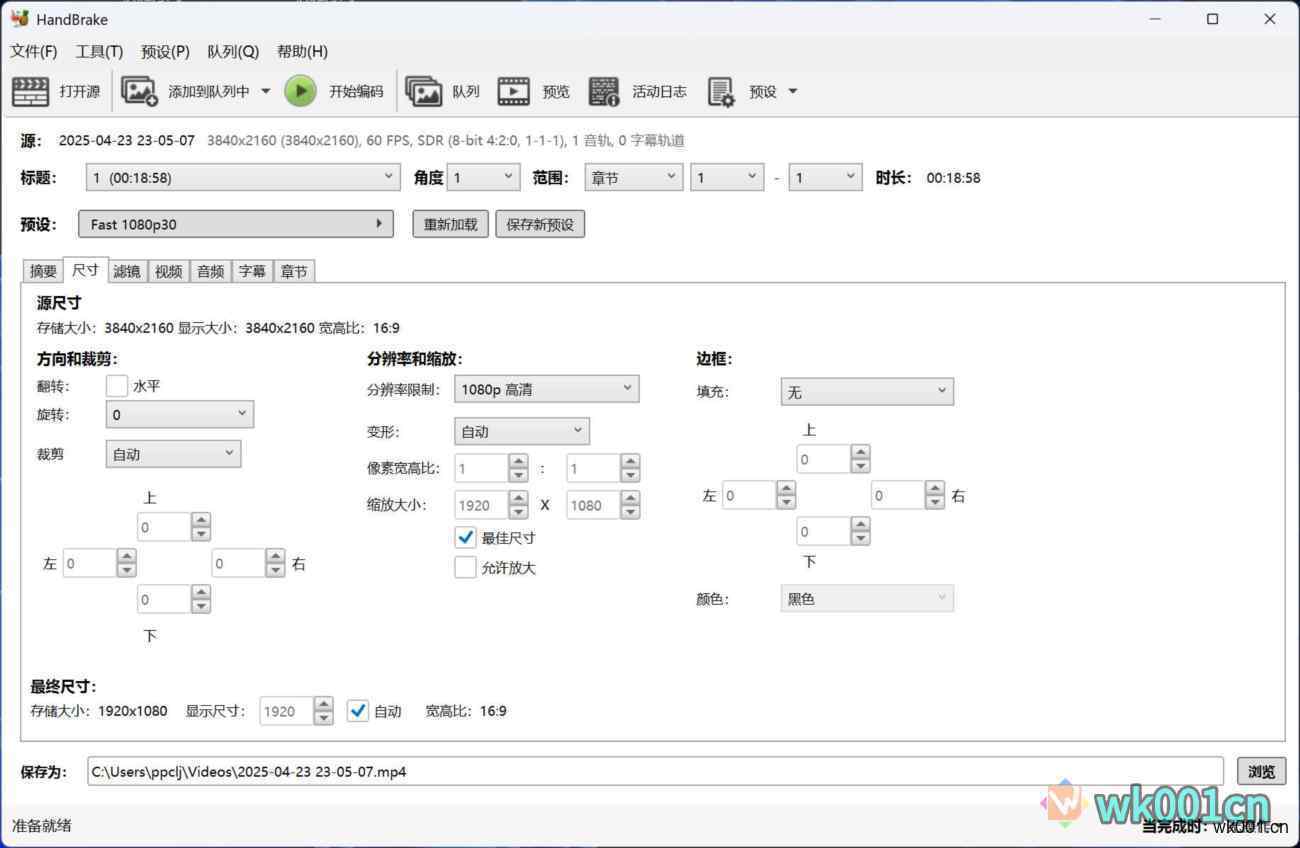Click the 预设 presets toolbar icon
The height and width of the screenshot is (848, 1300).
click(x=721, y=91)
